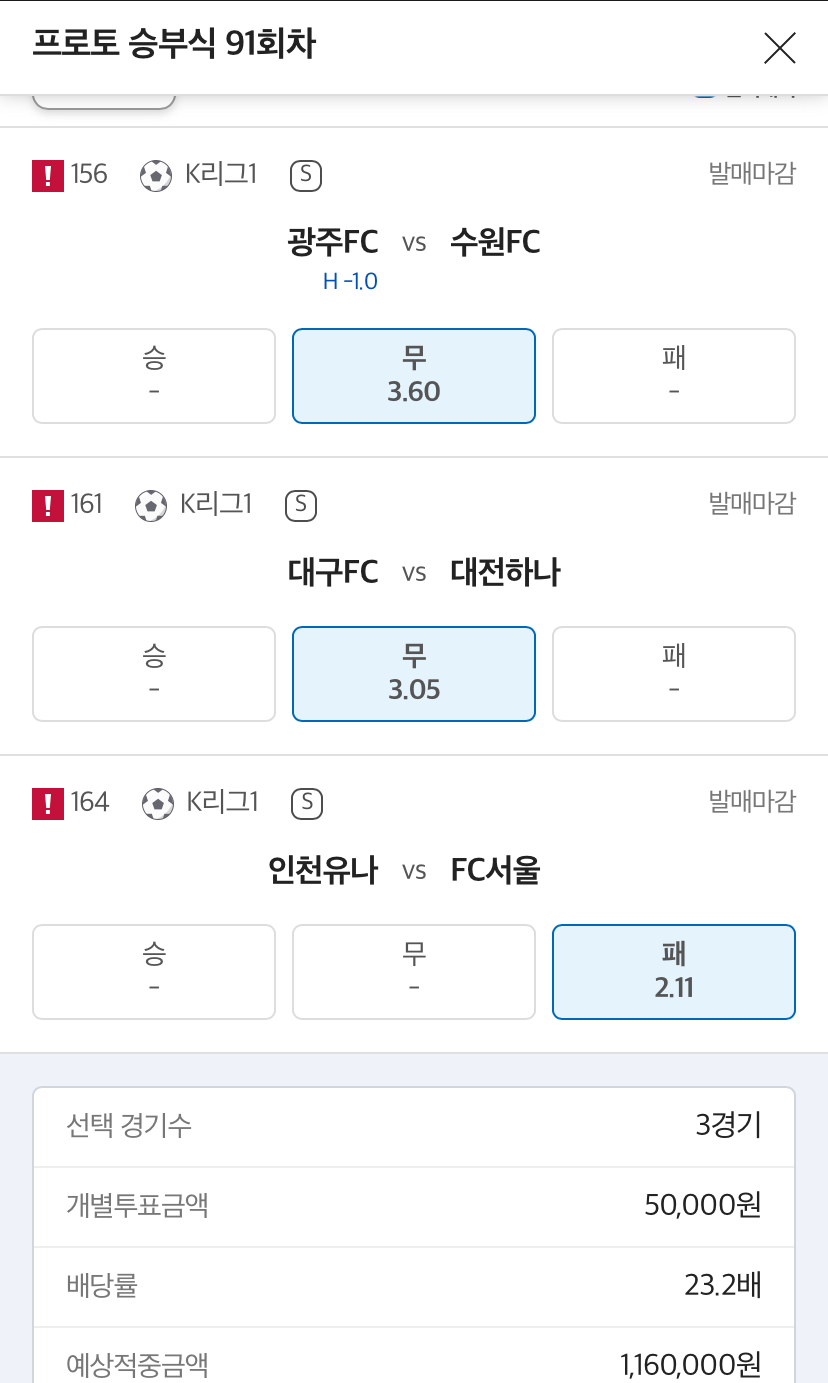Select 패 for 광주FC vs 수원FC

coord(674,376)
